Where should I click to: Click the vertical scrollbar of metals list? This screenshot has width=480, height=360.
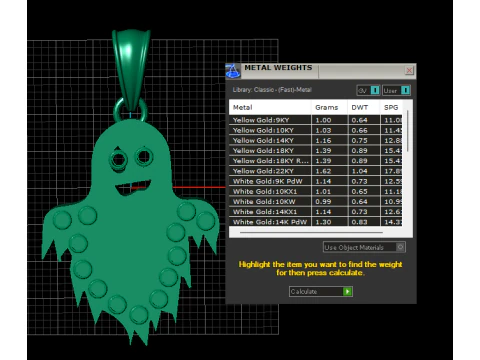408,131
